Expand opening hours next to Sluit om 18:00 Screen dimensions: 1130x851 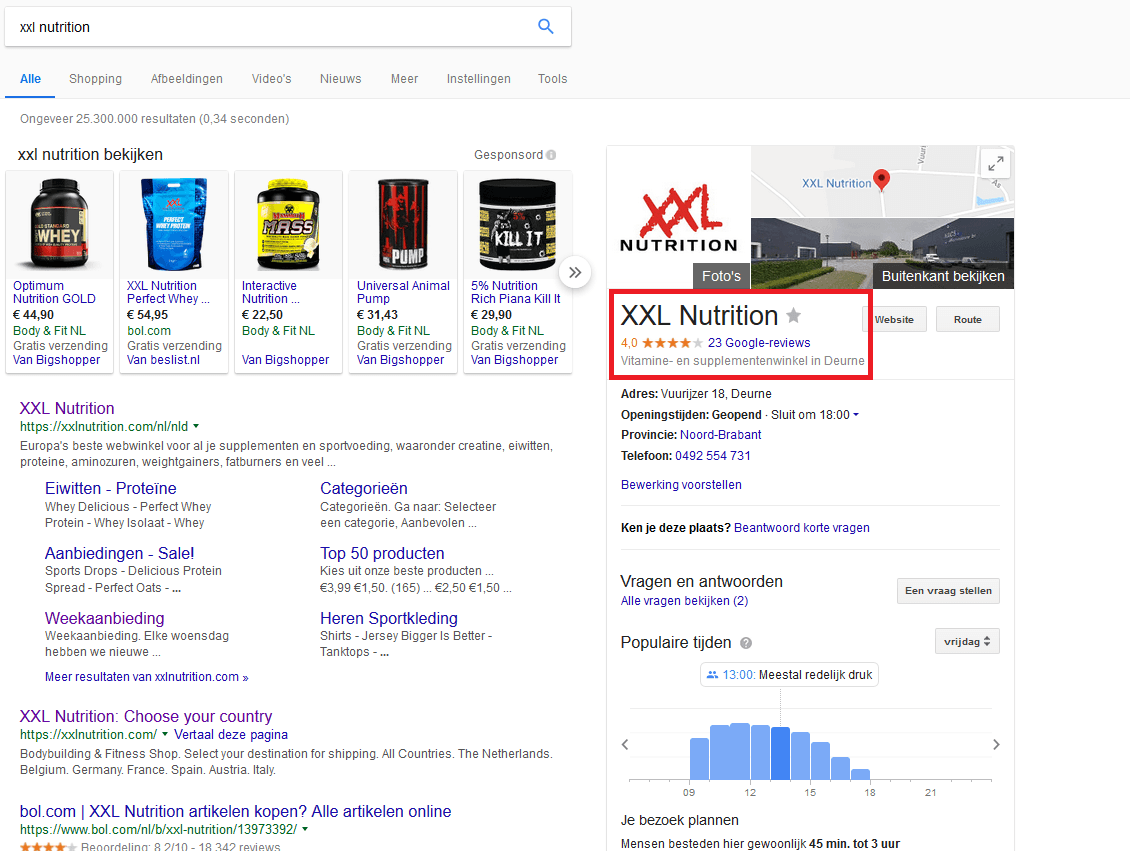pyautogui.click(x=856, y=415)
